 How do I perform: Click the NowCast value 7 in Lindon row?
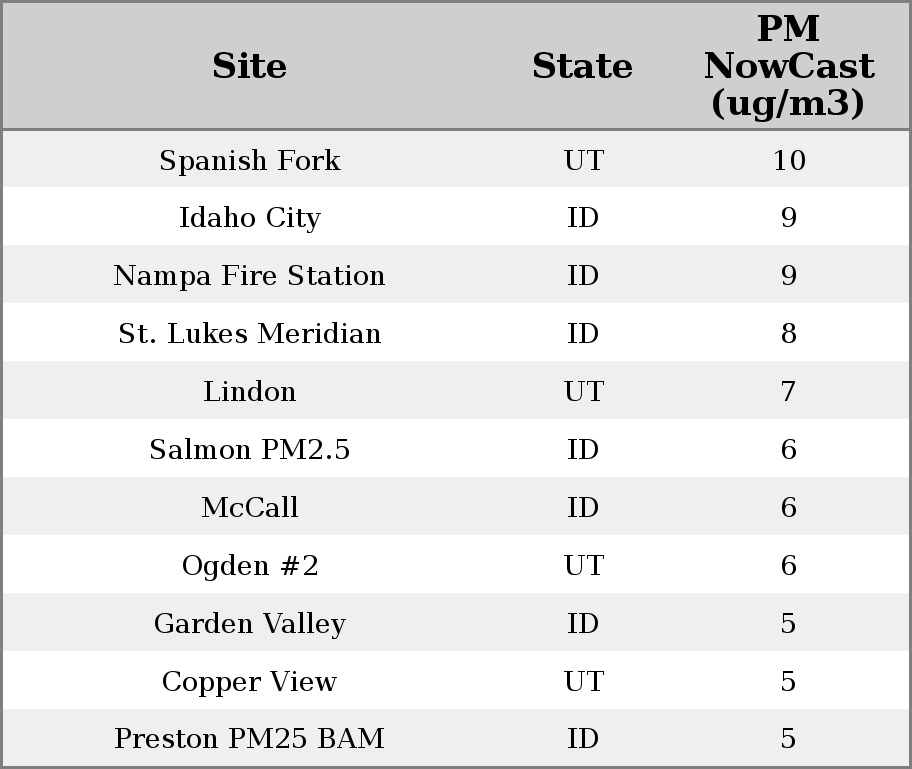point(788,392)
